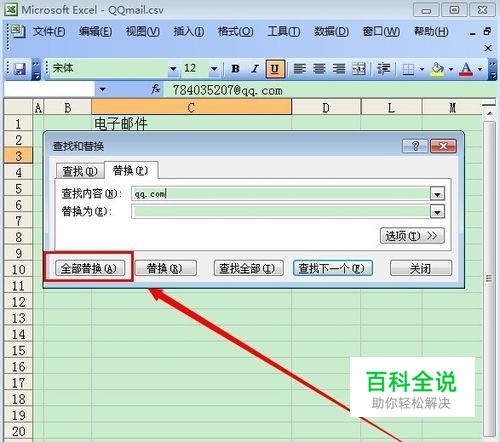Screen dimensions: 500x442
Task: Align text right
Action: (x=339, y=69)
